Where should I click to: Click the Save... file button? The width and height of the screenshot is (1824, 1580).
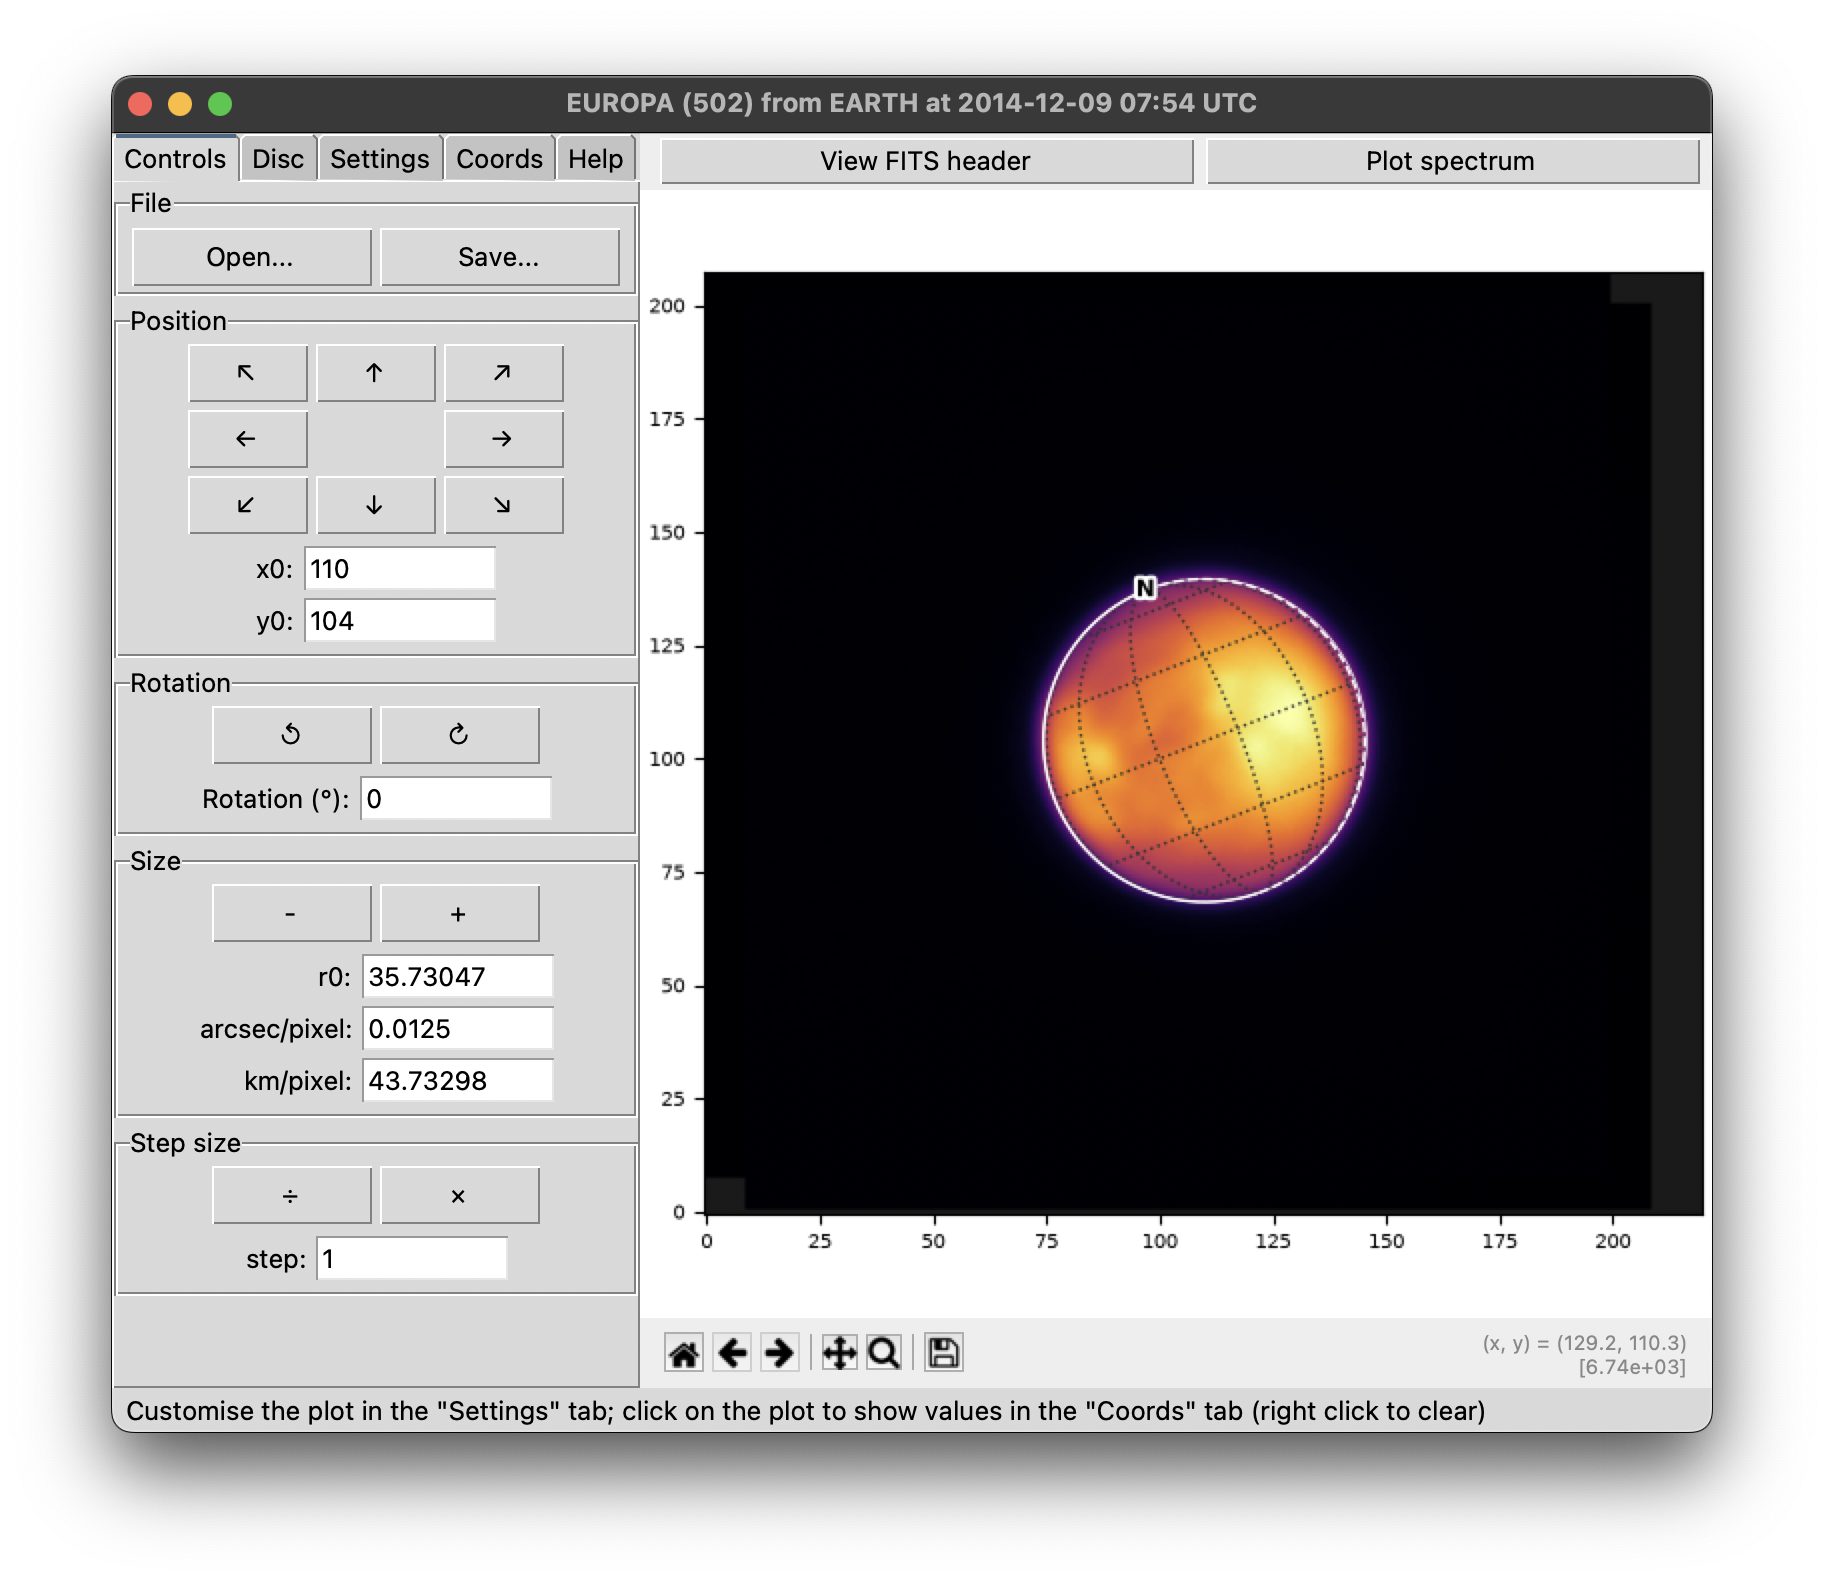(x=499, y=257)
